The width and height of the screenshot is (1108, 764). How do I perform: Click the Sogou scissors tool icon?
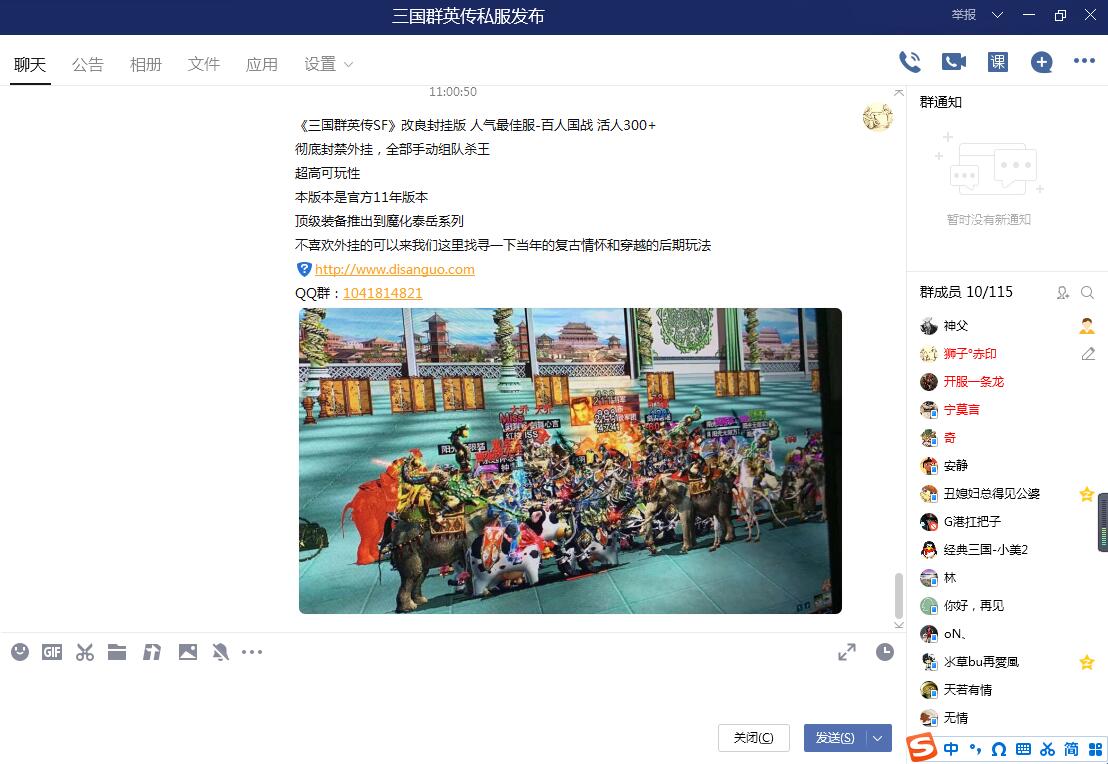click(1047, 749)
